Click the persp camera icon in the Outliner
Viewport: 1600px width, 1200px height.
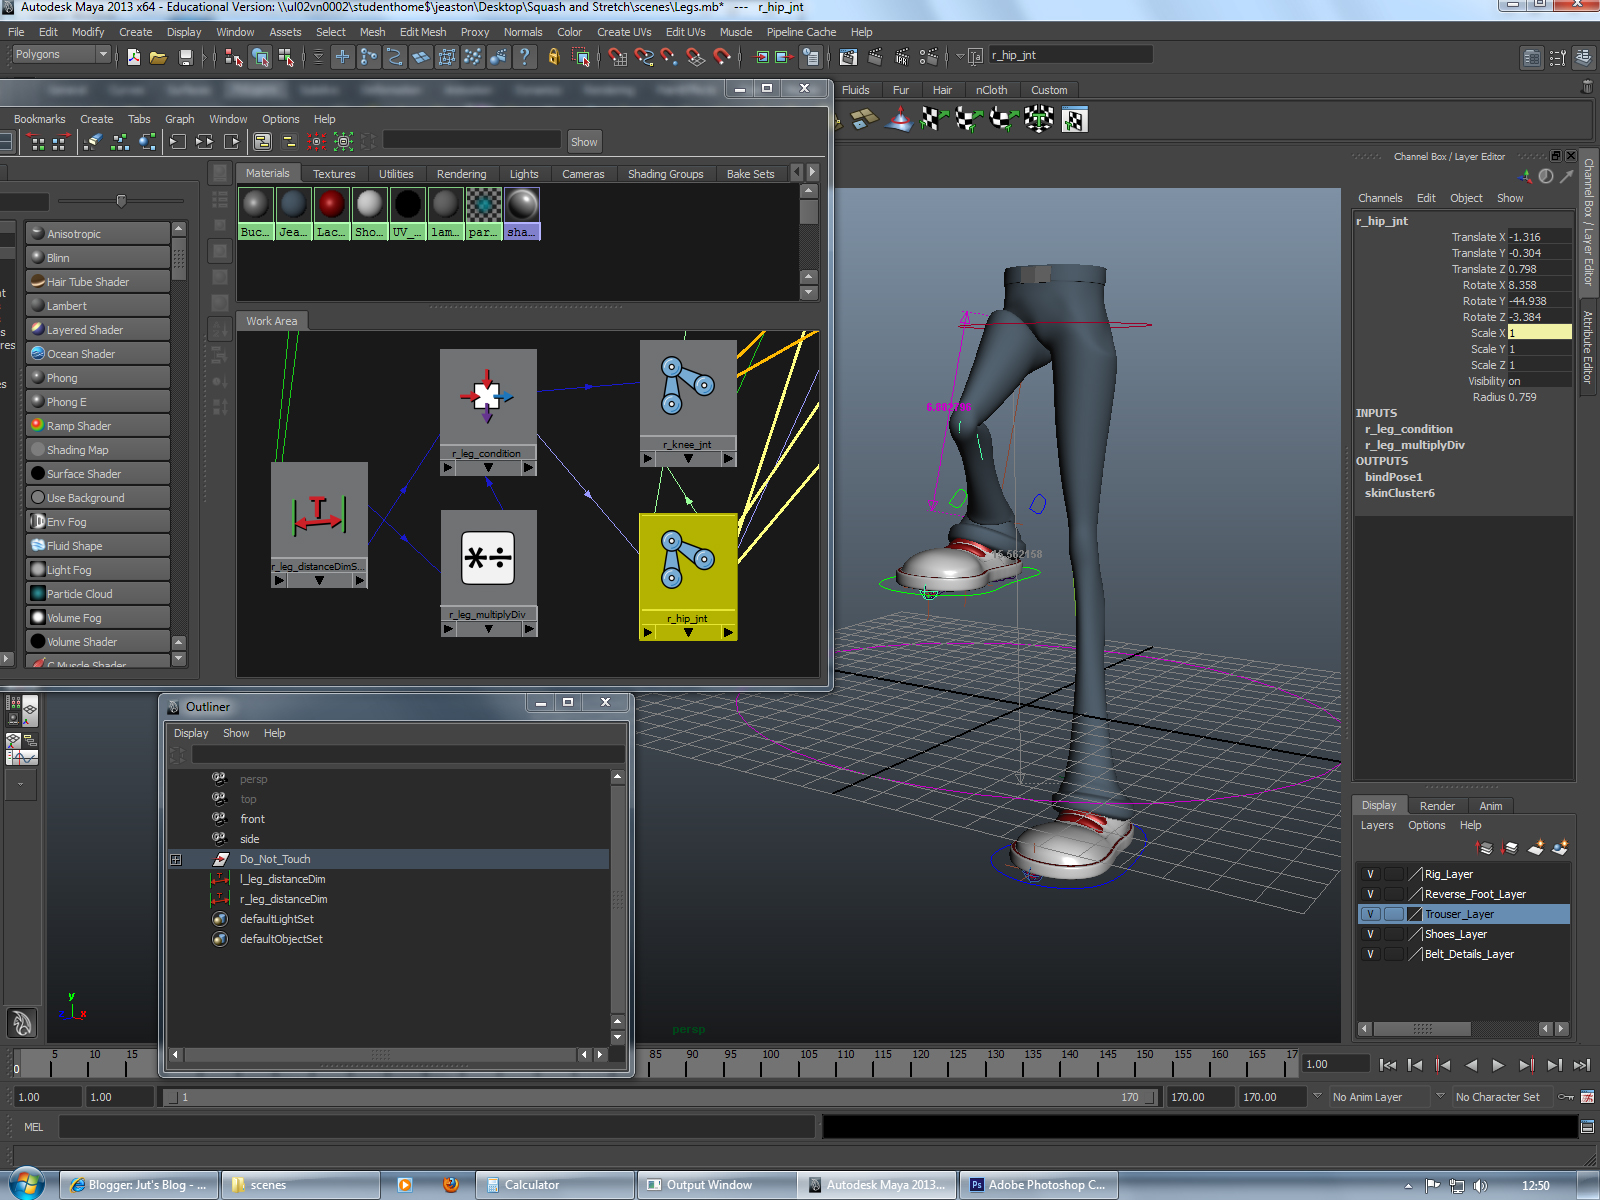pos(219,779)
